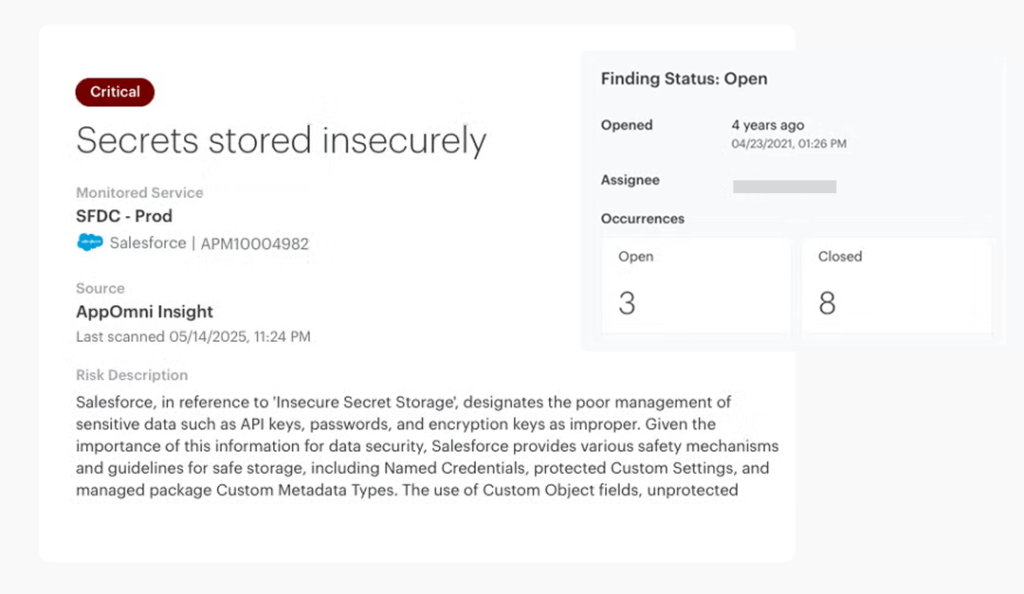Click the 4 years ago opened date
This screenshot has height=594, width=1024.
(767, 125)
